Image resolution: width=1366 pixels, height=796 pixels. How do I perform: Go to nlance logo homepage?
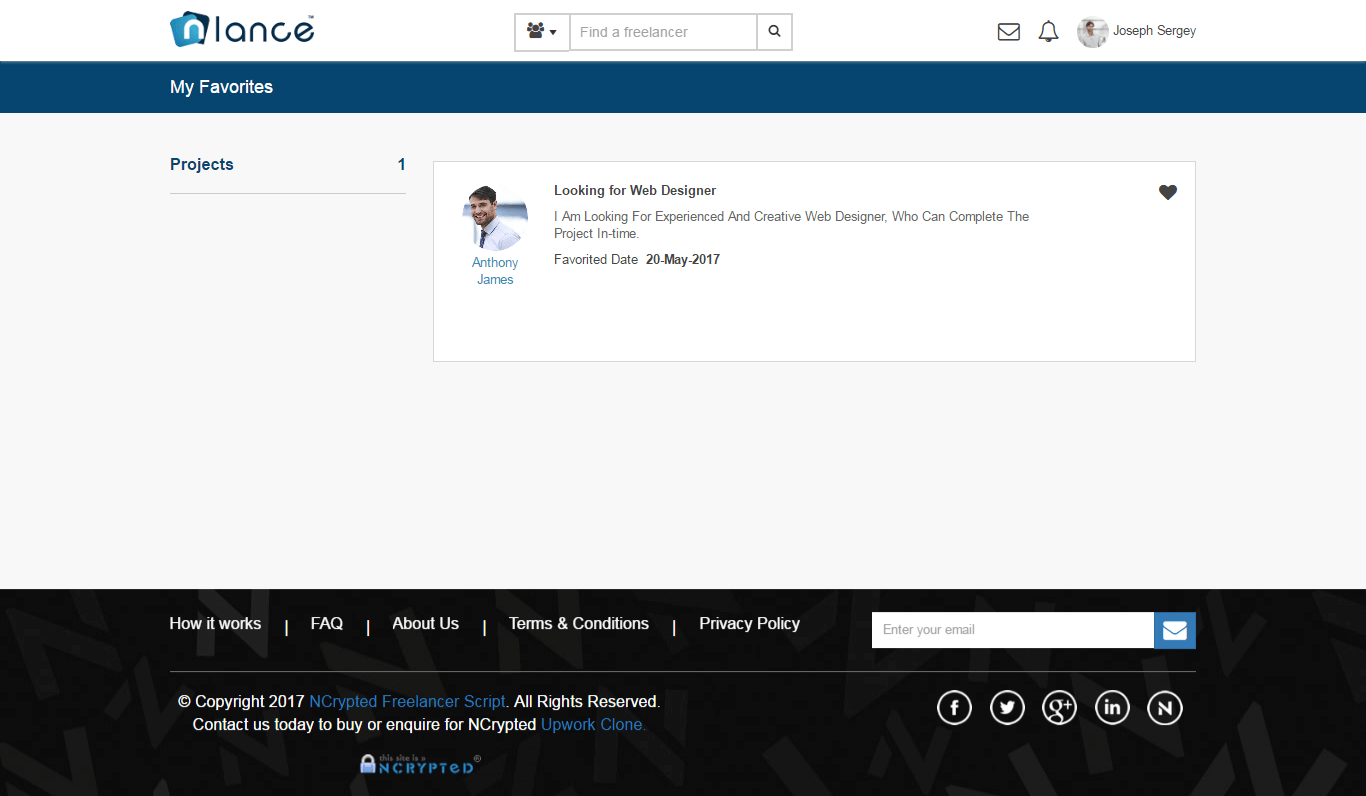(243, 30)
